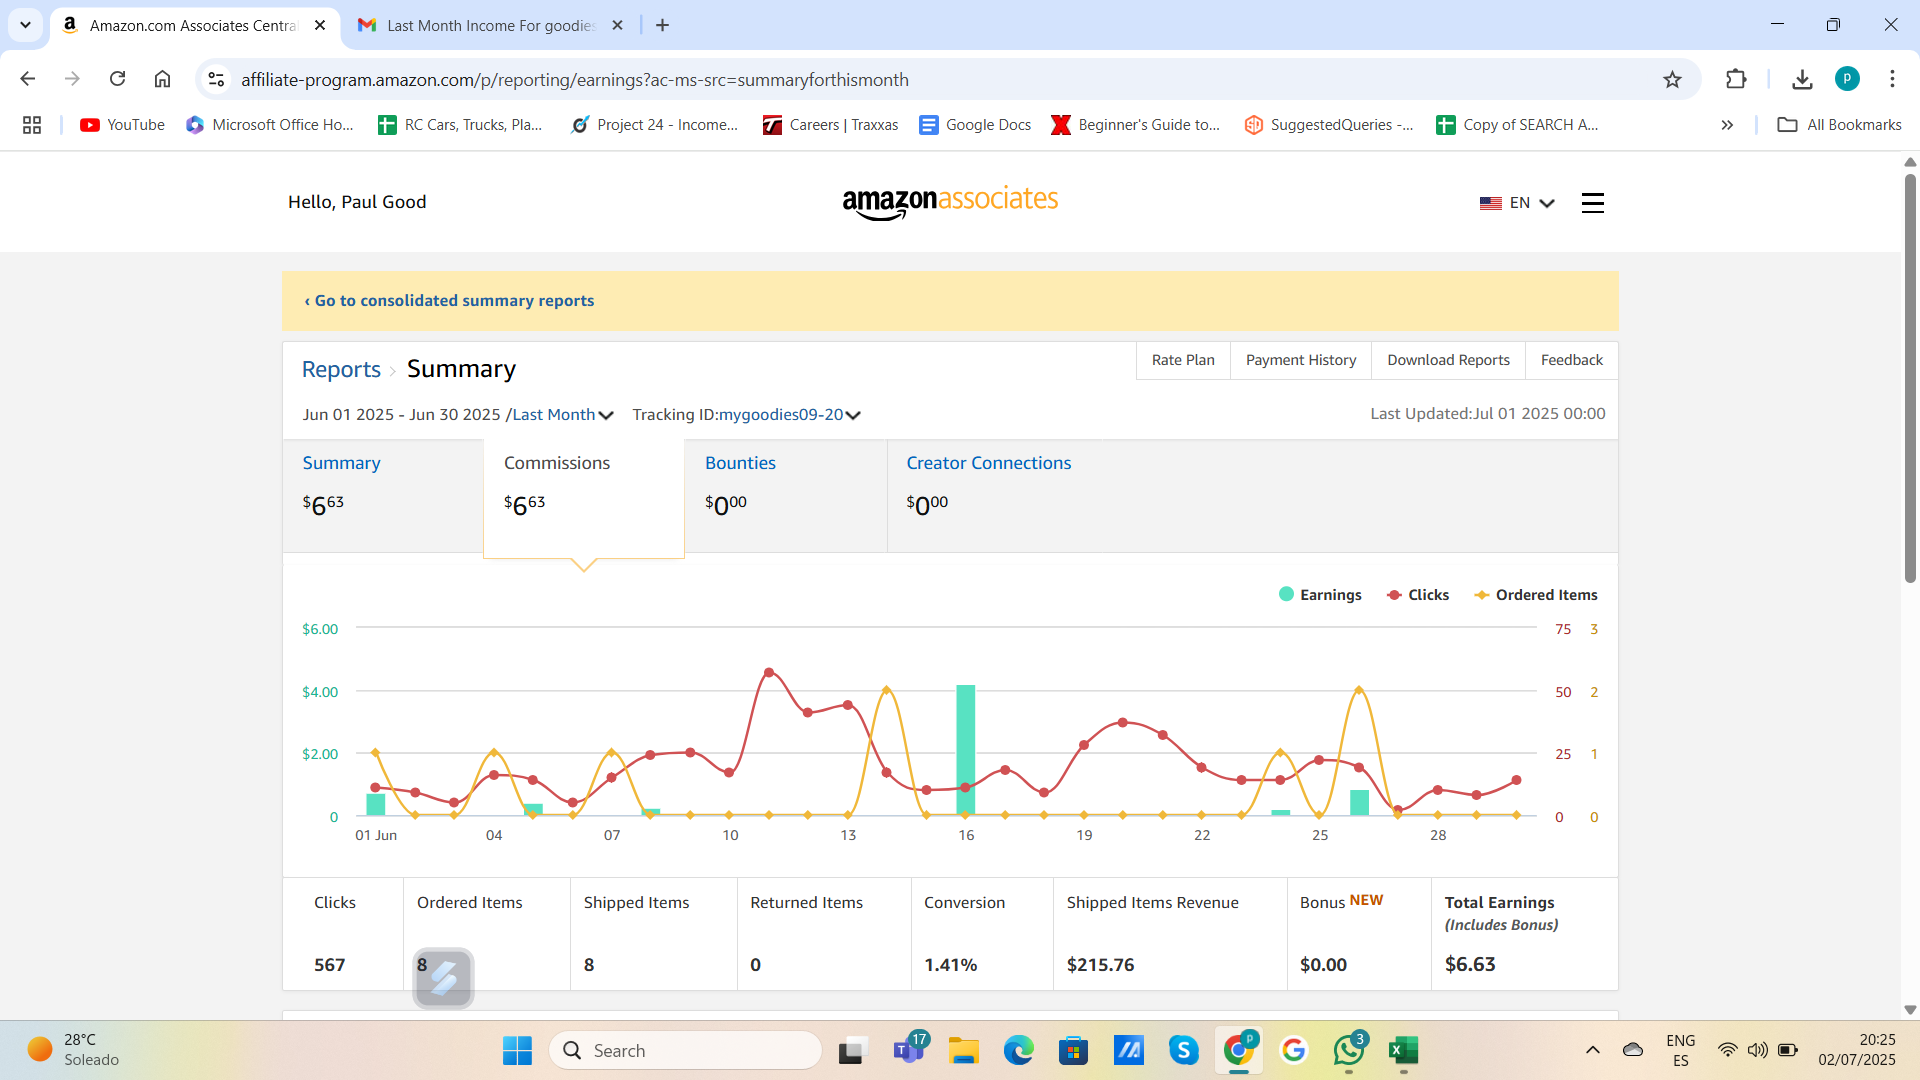This screenshot has height=1080, width=1920.
Task: Select the Bounties tab
Action: [786, 496]
